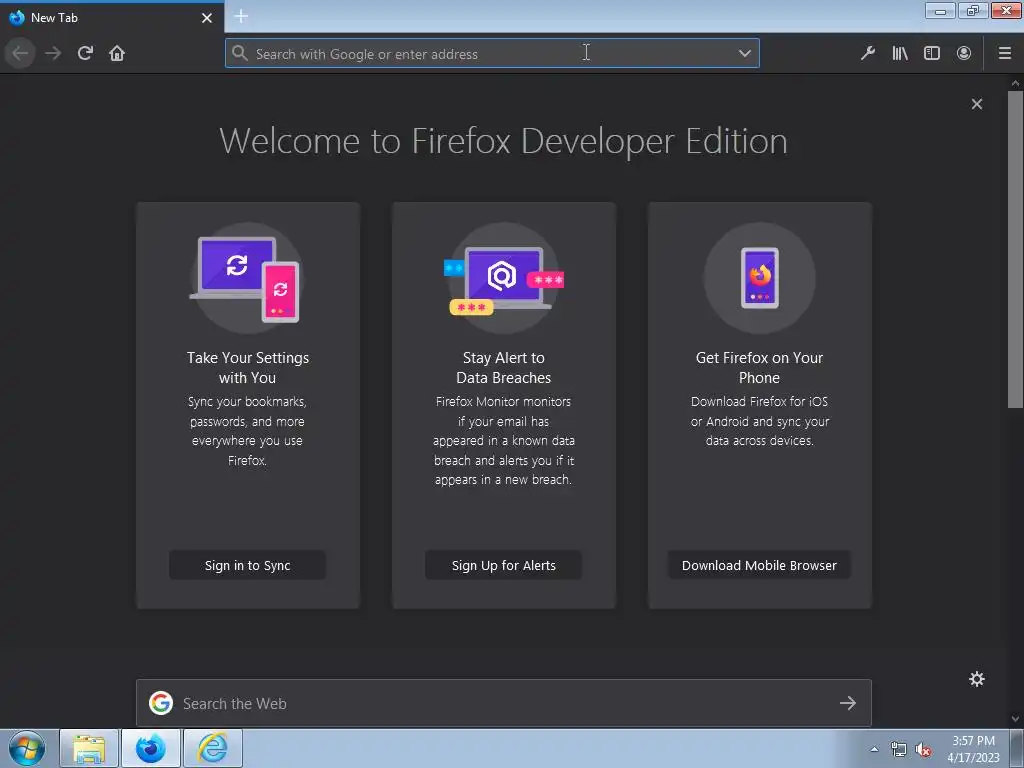Open developer tools wrench icon
Viewport: 1024px width, 768px height.
coord(867,53)
